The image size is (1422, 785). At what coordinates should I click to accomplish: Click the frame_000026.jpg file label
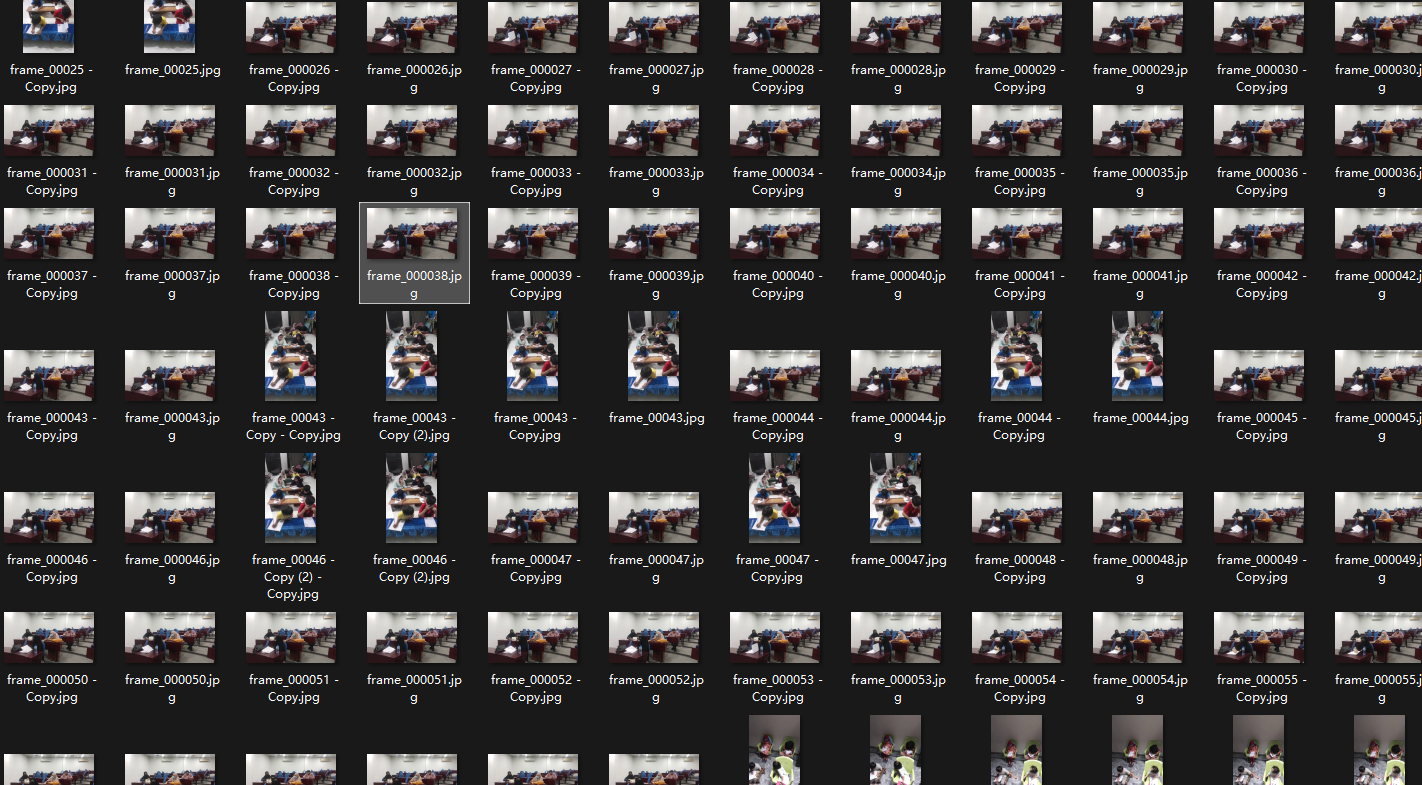pos(414,79)
